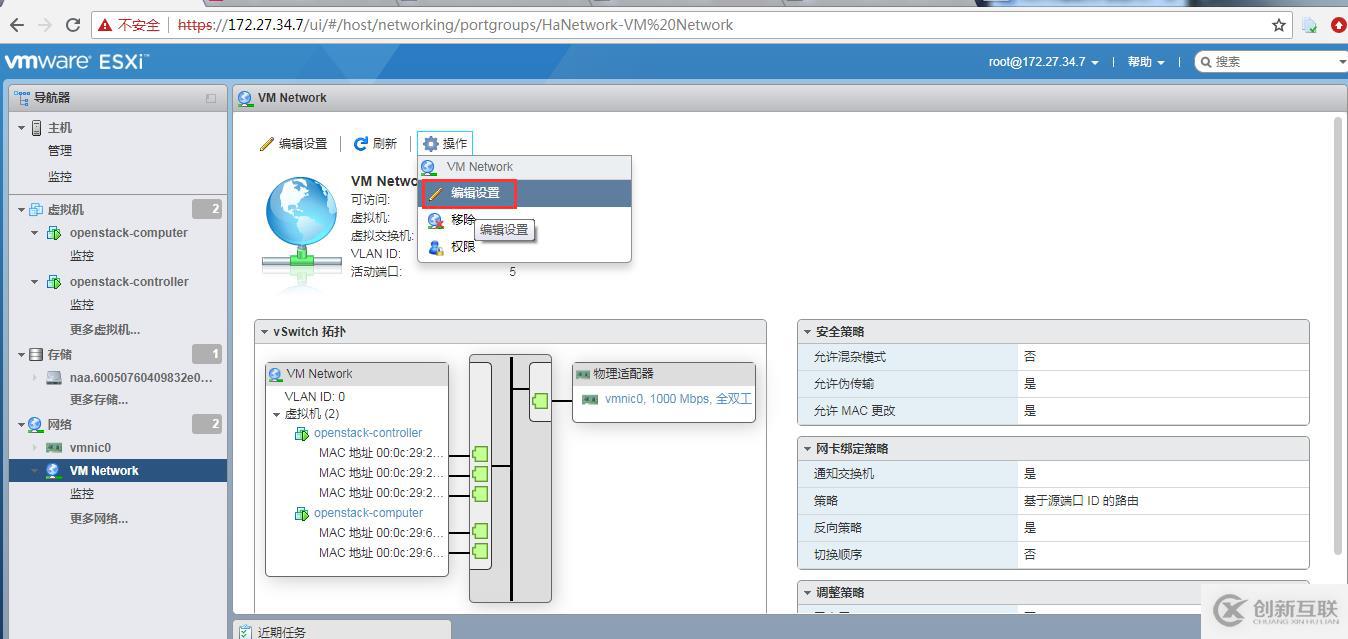Open the 帮助 help dropdown

coord(1146,62)
